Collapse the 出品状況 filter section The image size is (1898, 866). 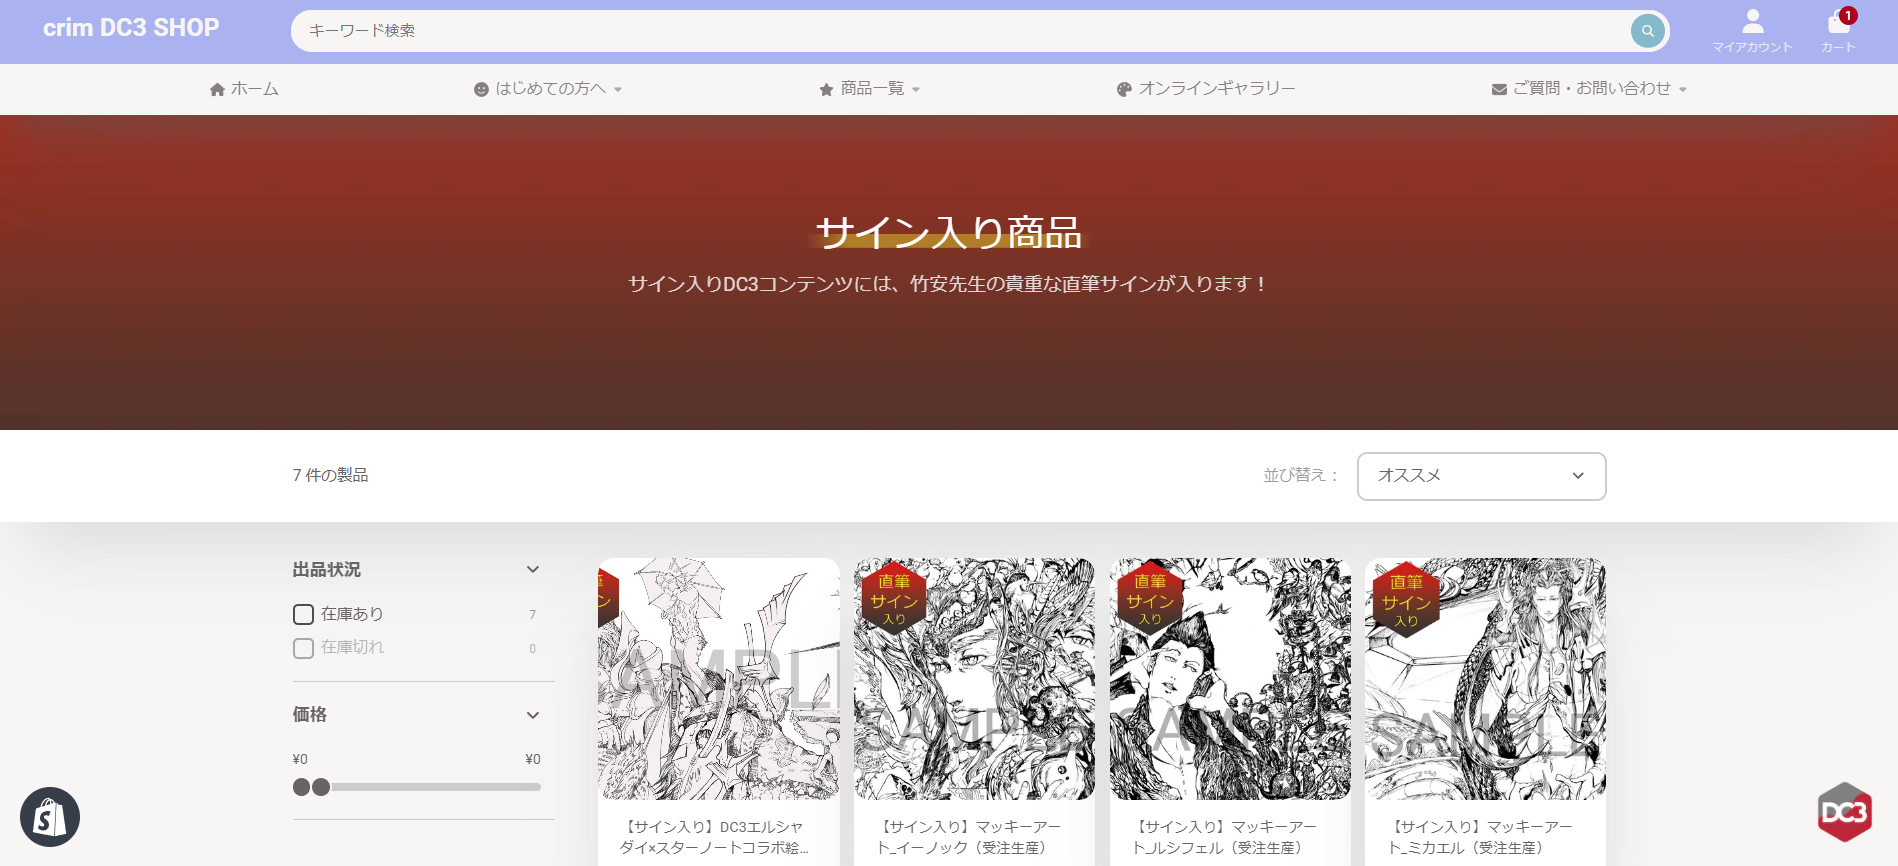click(533, 570)
